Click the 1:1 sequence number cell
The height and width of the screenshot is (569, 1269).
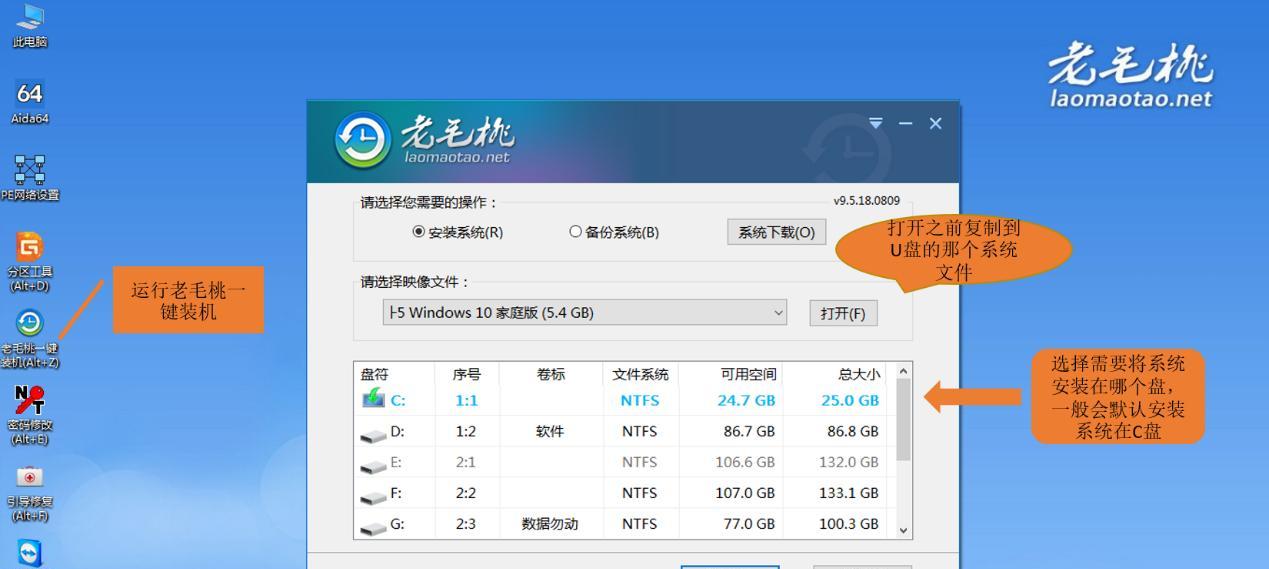point(466,401)
